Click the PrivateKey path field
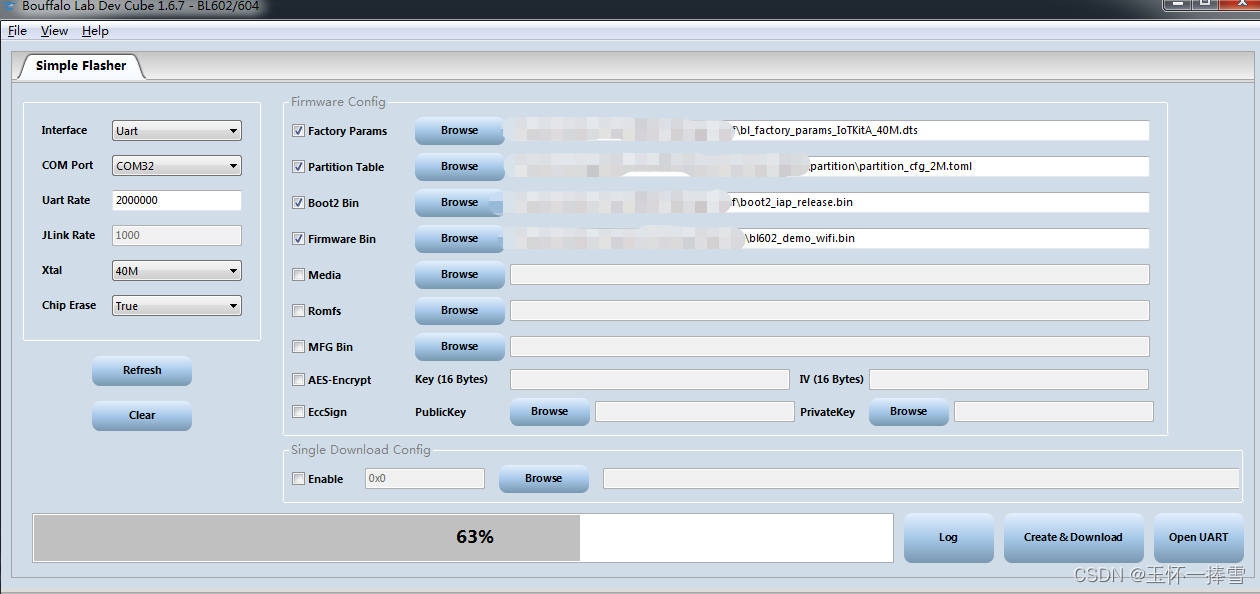This screenshot has height=594, width=1260. [x=1054, y=412]
